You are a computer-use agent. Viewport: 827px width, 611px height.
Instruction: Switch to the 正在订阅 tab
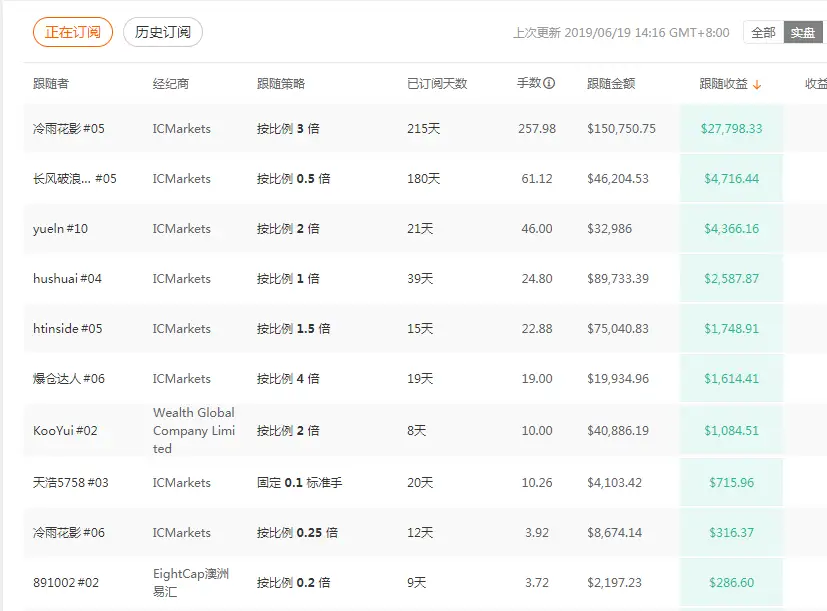pos(73,32)
